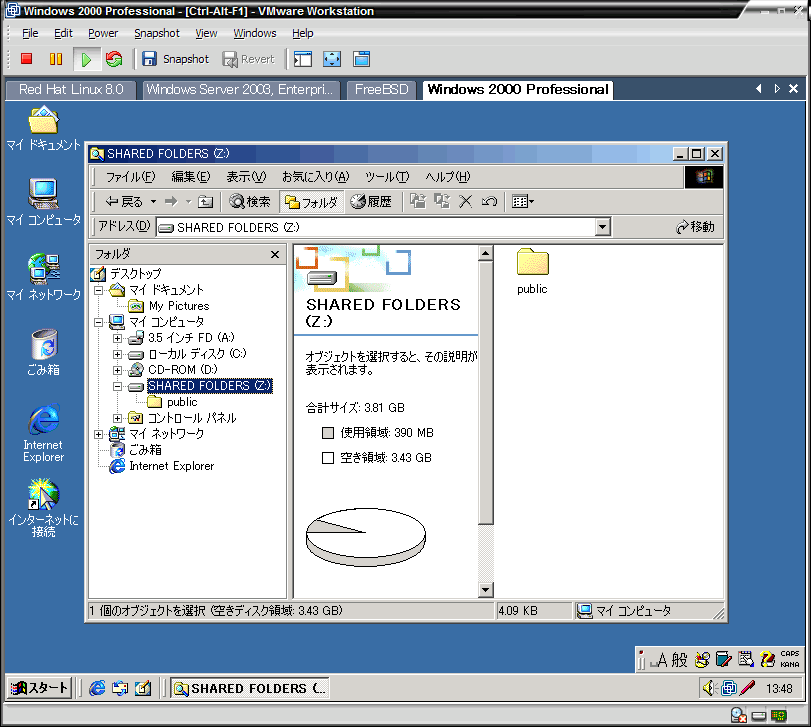Open ファイル(F) menu in Explorer
This screenshot has height=727, width=811.
[x=130, y=177]
